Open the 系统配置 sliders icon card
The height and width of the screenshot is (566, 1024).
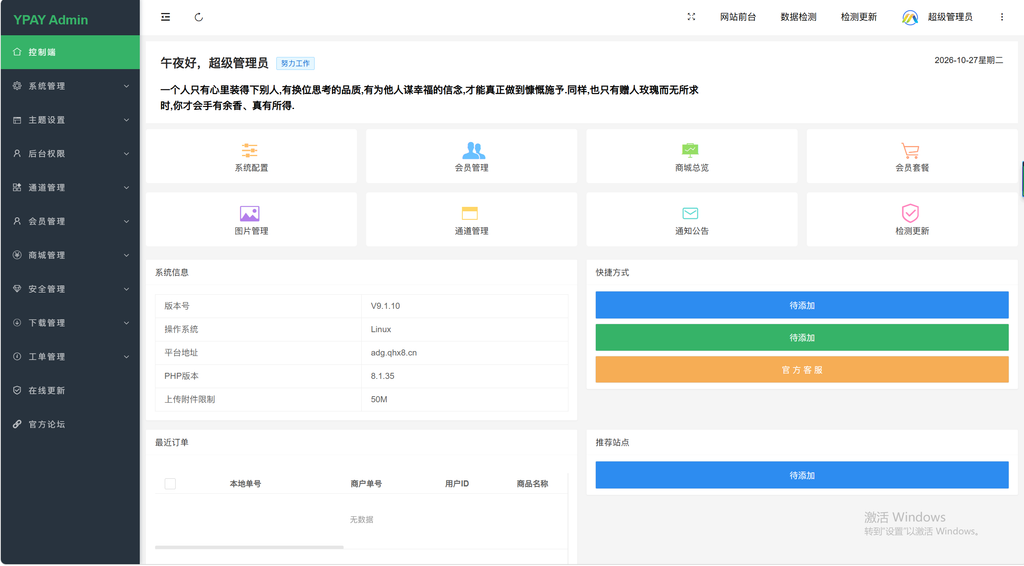tap(249, 151)
